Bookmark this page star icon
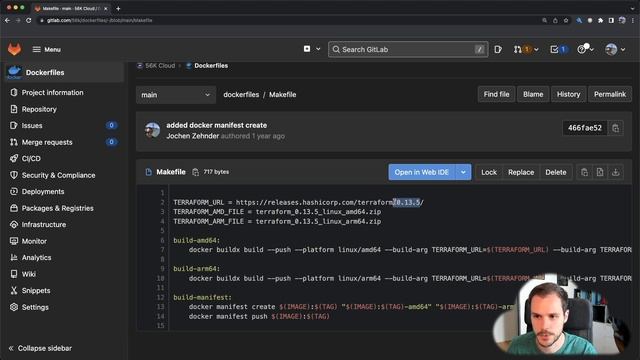Image resolution: width=640 pixels, height=360 pixels. [x=566, y=20]
